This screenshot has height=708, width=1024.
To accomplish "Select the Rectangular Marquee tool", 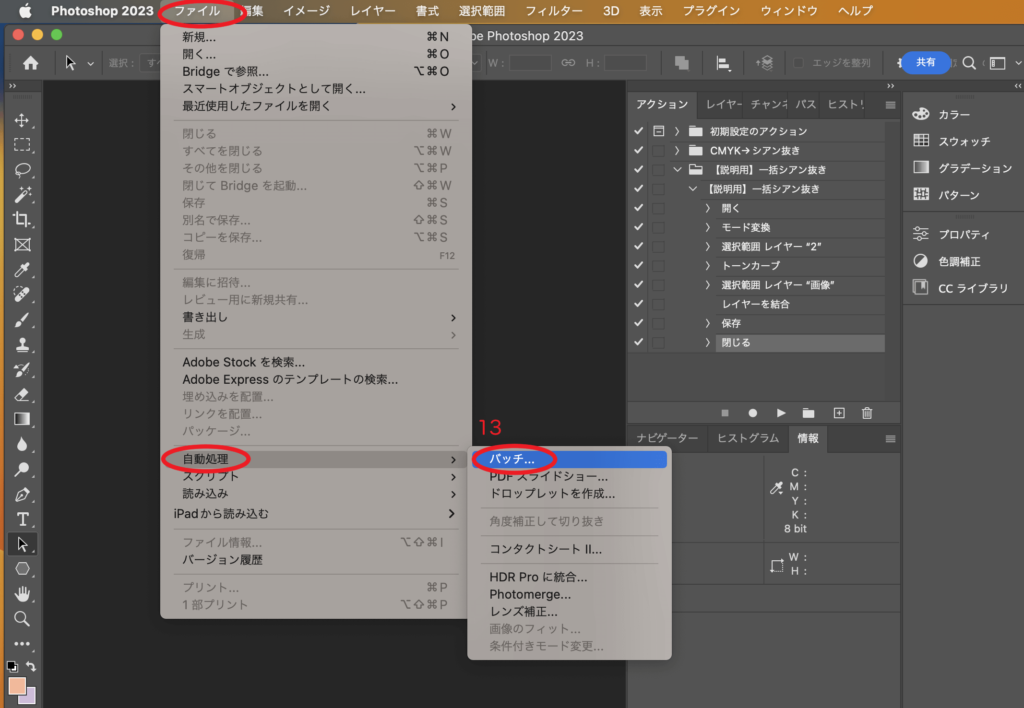I will tap(22, 145).
